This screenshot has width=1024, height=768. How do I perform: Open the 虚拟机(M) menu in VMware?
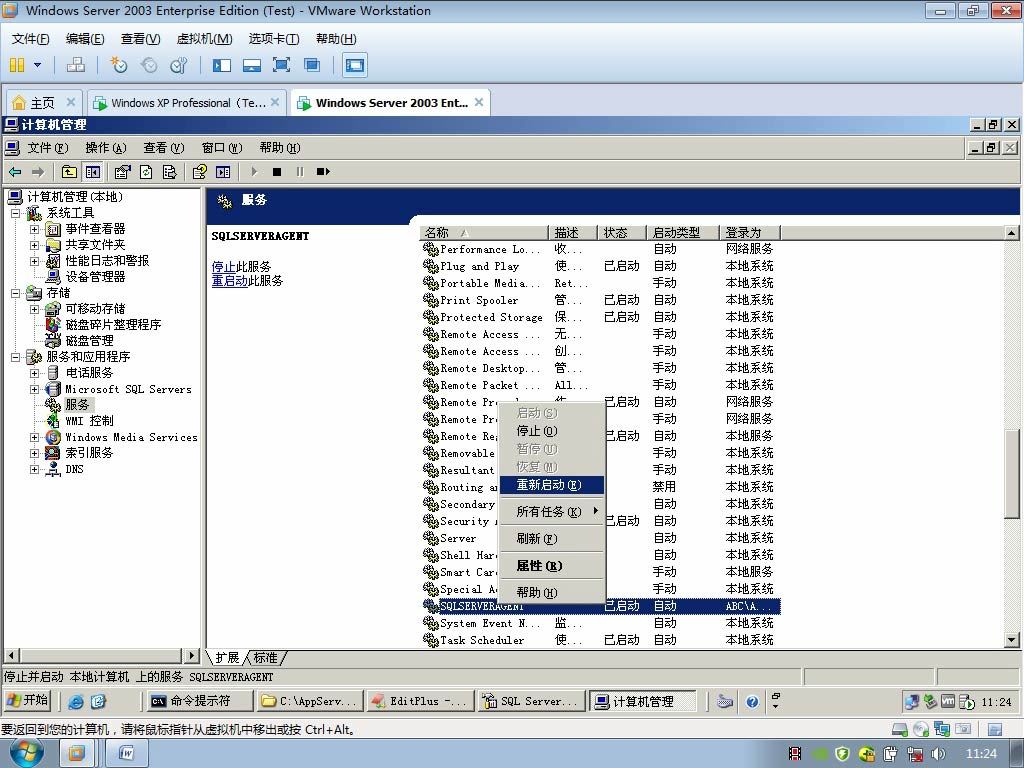pos(204,39)
